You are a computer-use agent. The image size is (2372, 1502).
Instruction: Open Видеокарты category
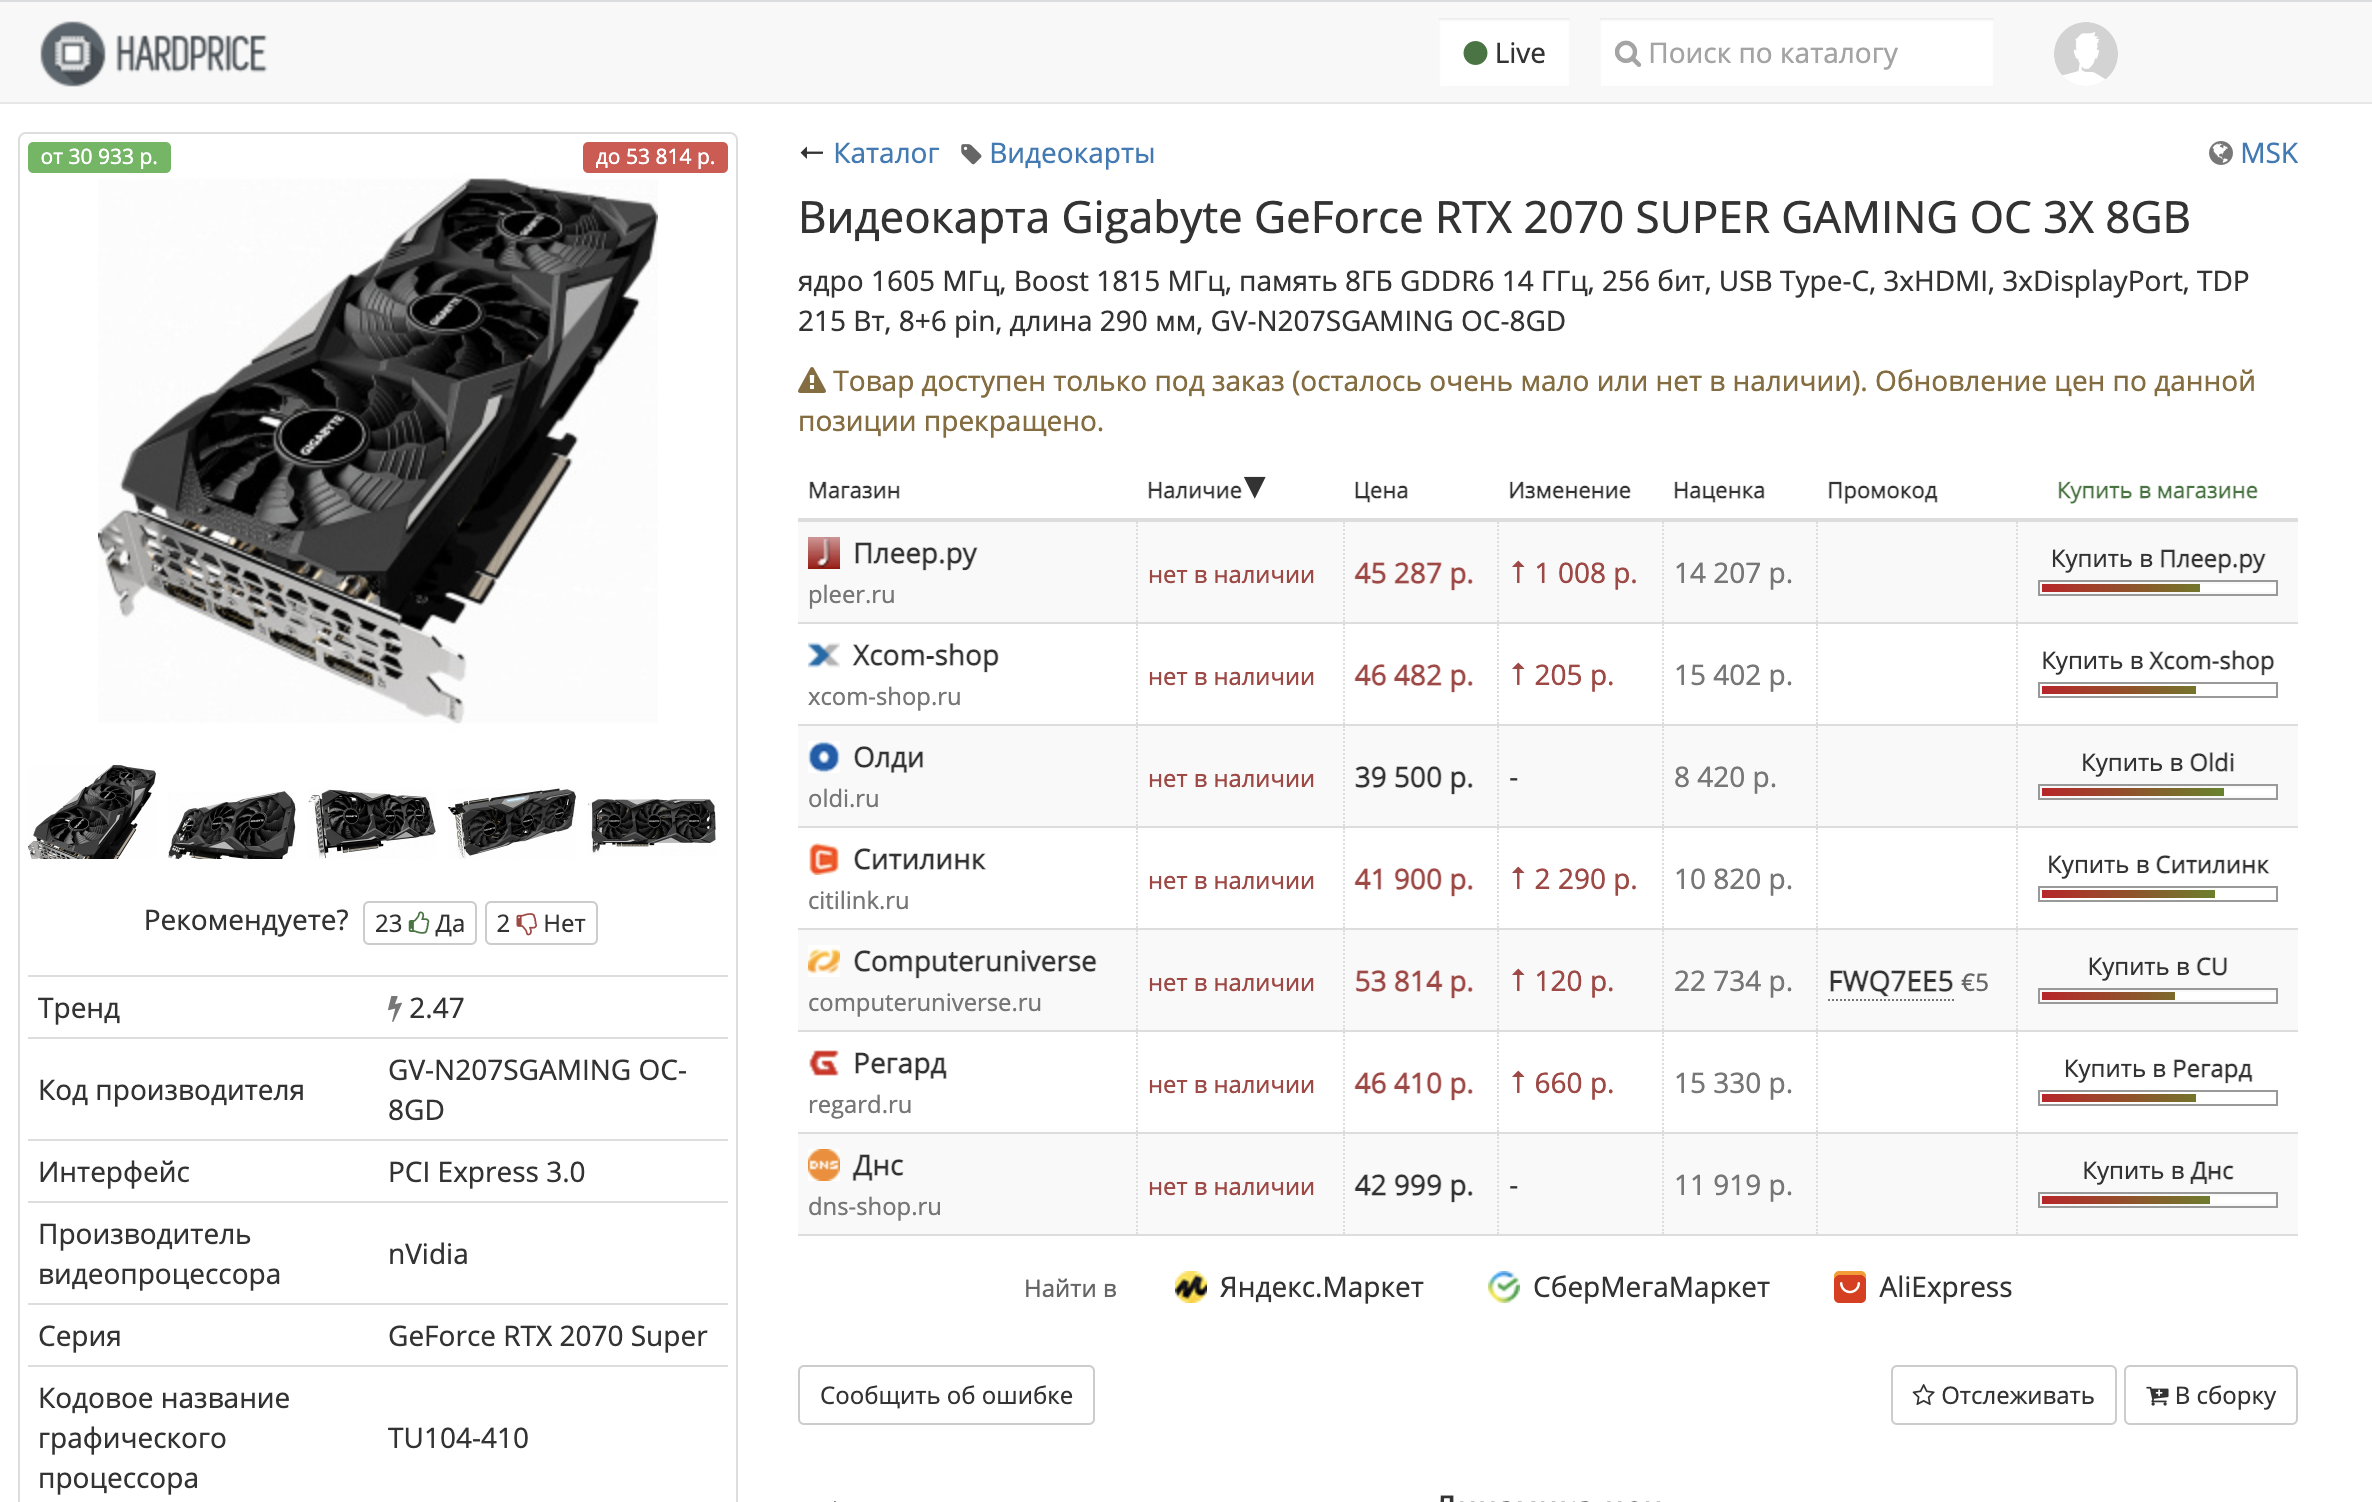click(x=1071, y=153)
